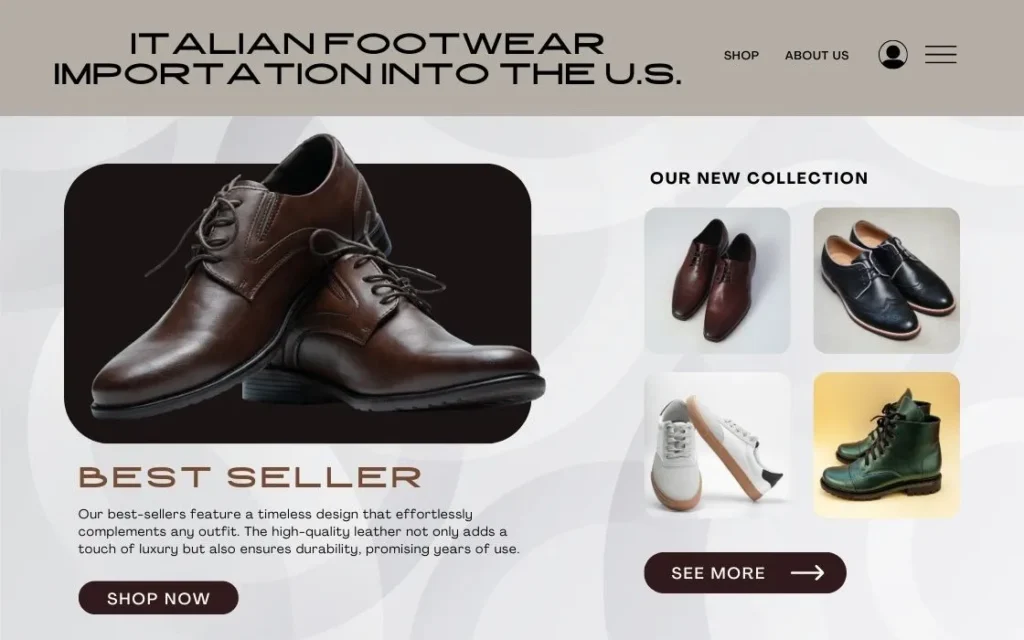
Task: Click the Shop Now button
Action: click(x=158, y=598)
